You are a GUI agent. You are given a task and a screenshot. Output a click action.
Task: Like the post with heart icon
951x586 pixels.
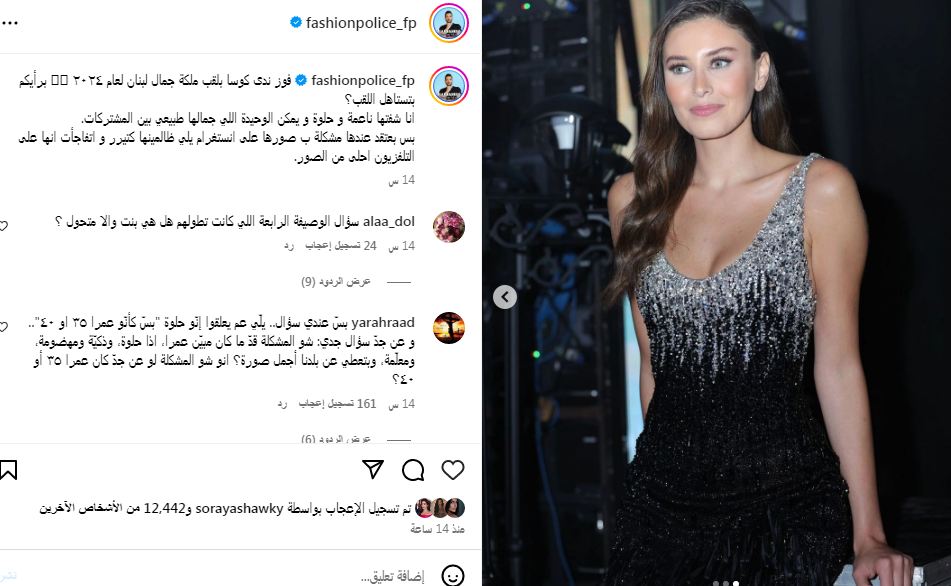click(x=452, y=470)
